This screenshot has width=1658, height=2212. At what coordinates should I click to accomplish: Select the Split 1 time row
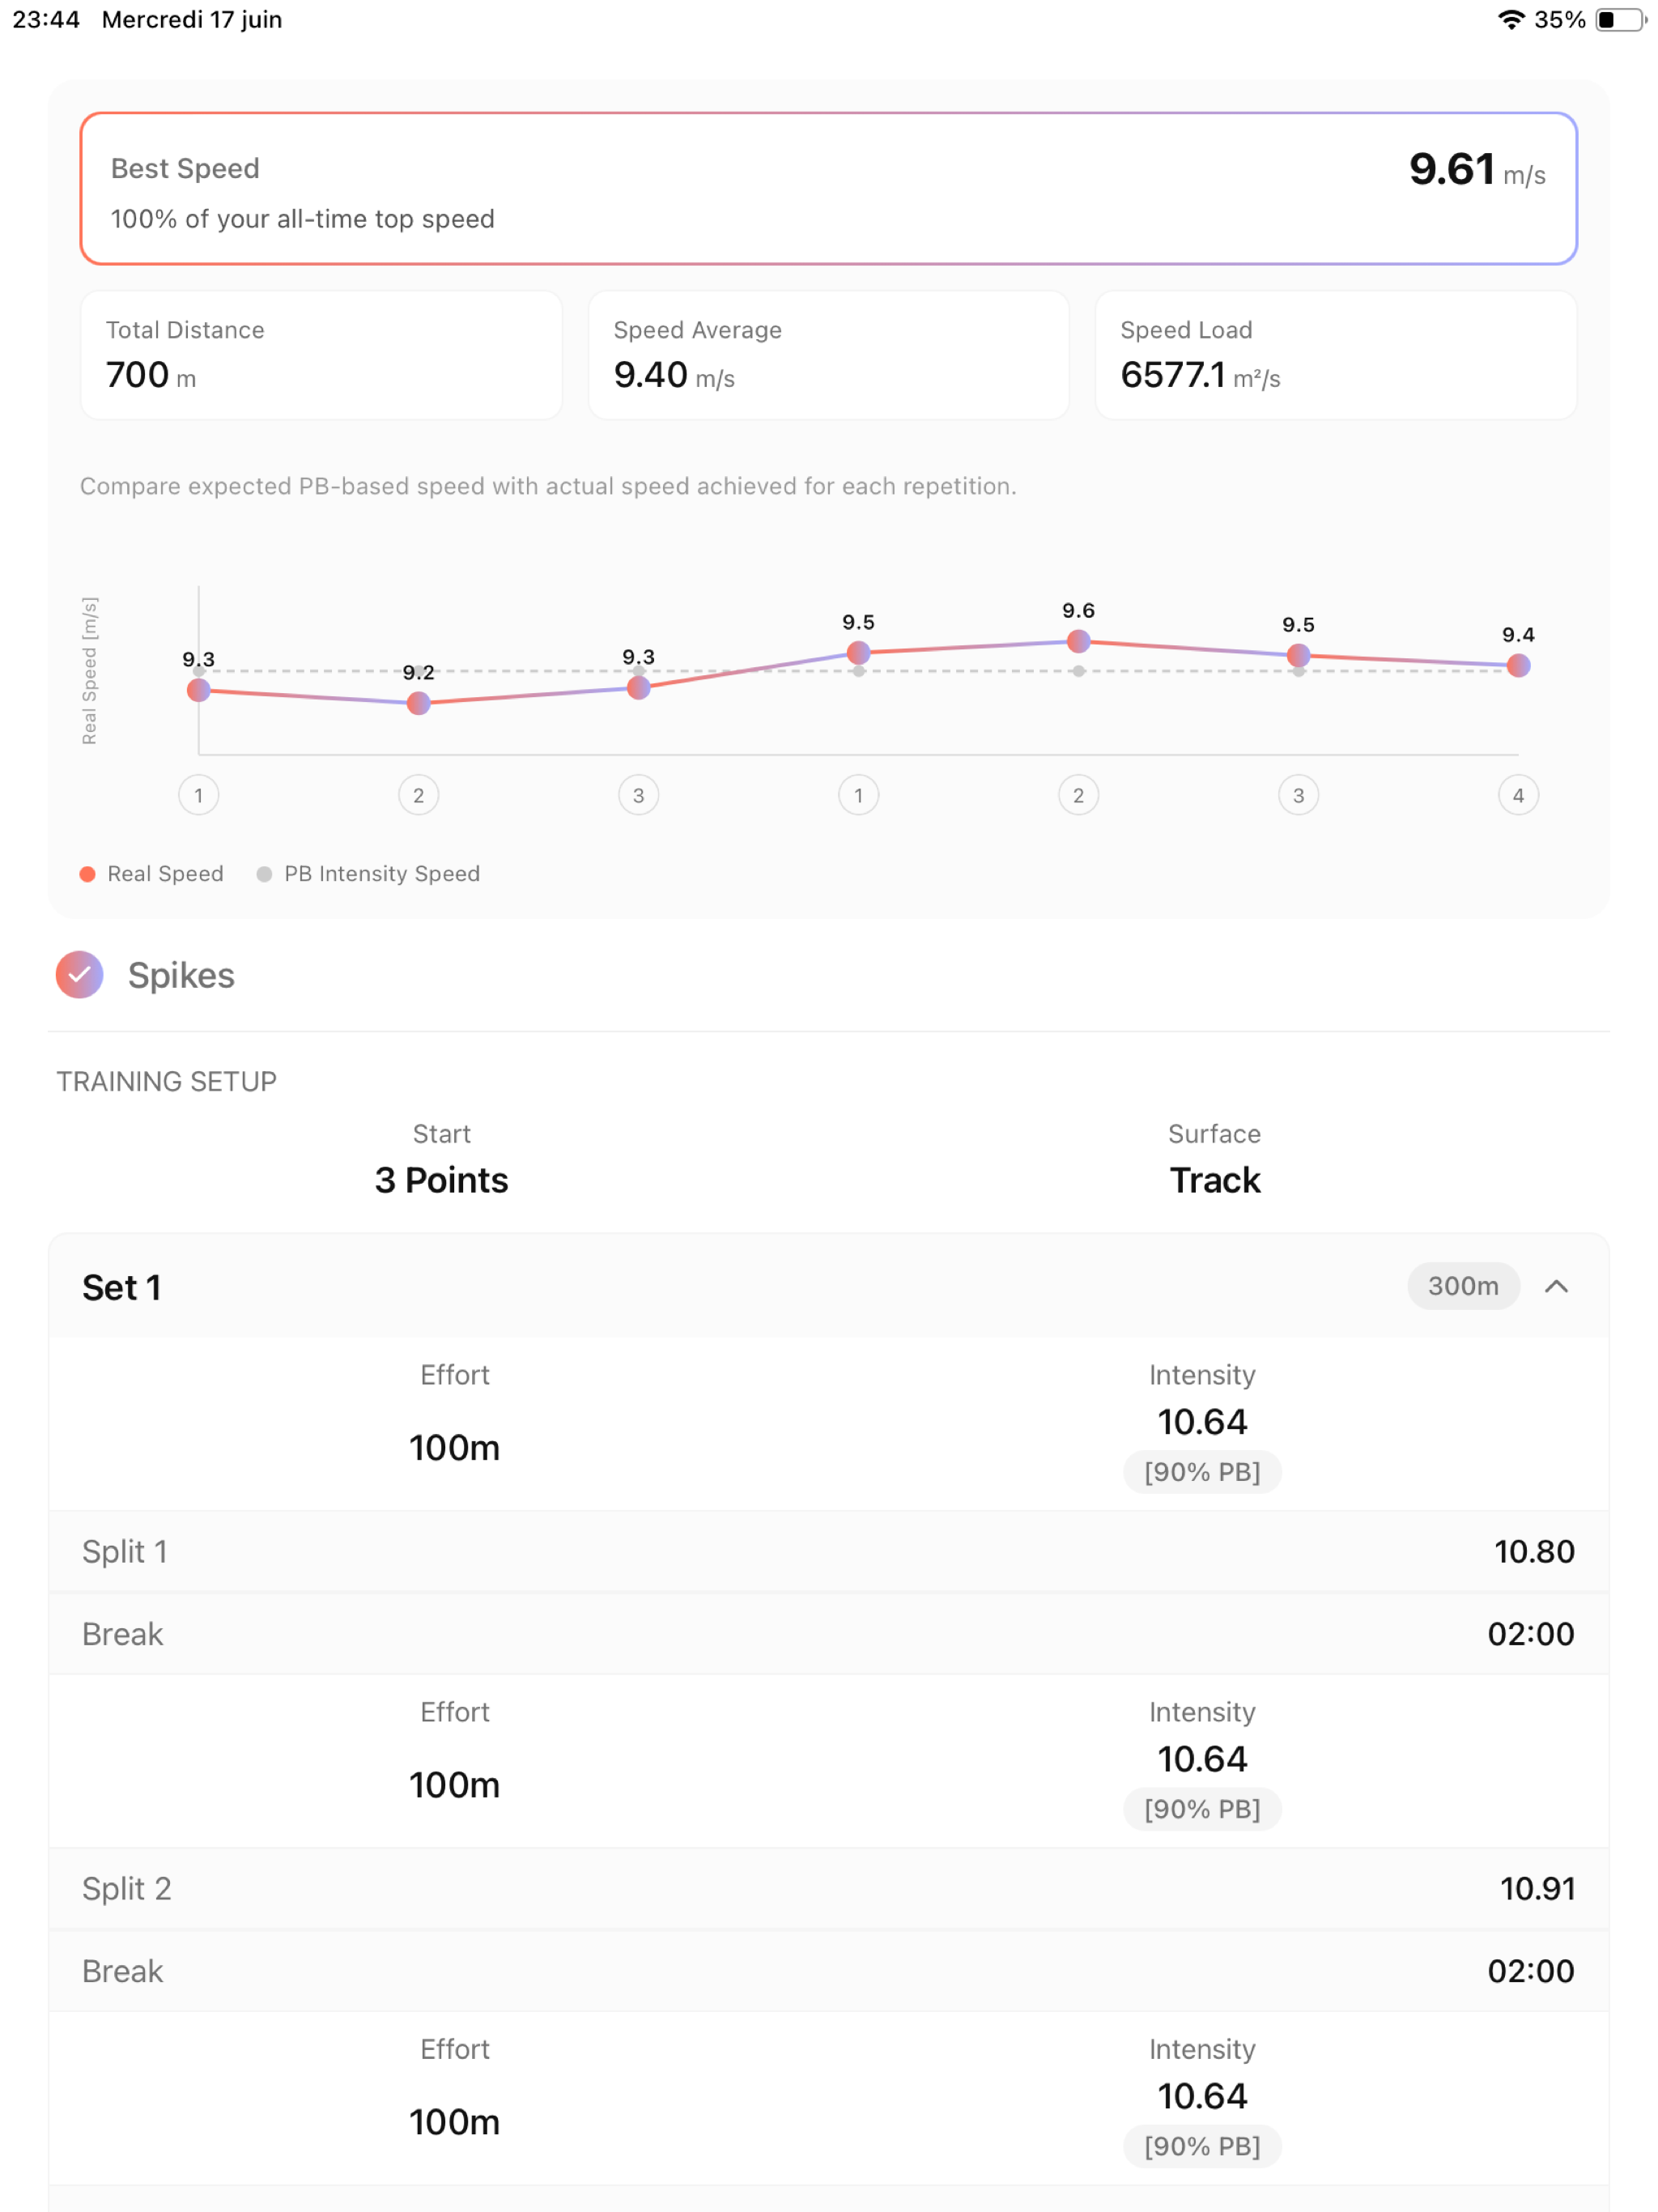coord(828,1552)
